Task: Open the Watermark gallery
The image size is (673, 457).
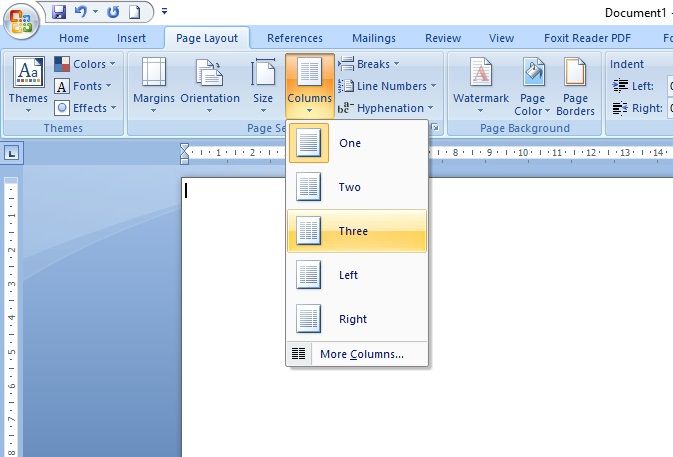Action: click(x=481, y=85)
